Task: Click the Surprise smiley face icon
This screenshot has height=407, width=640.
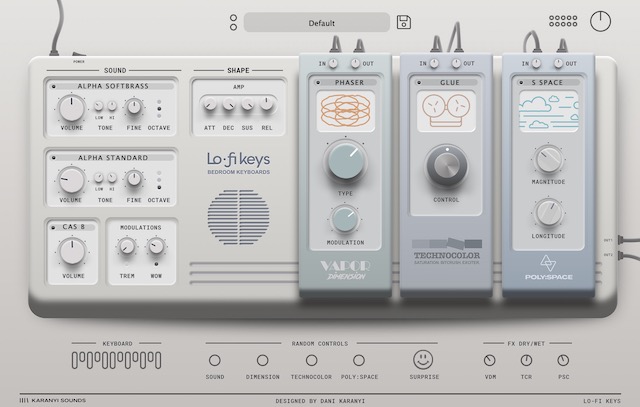Action: point(425,358)
